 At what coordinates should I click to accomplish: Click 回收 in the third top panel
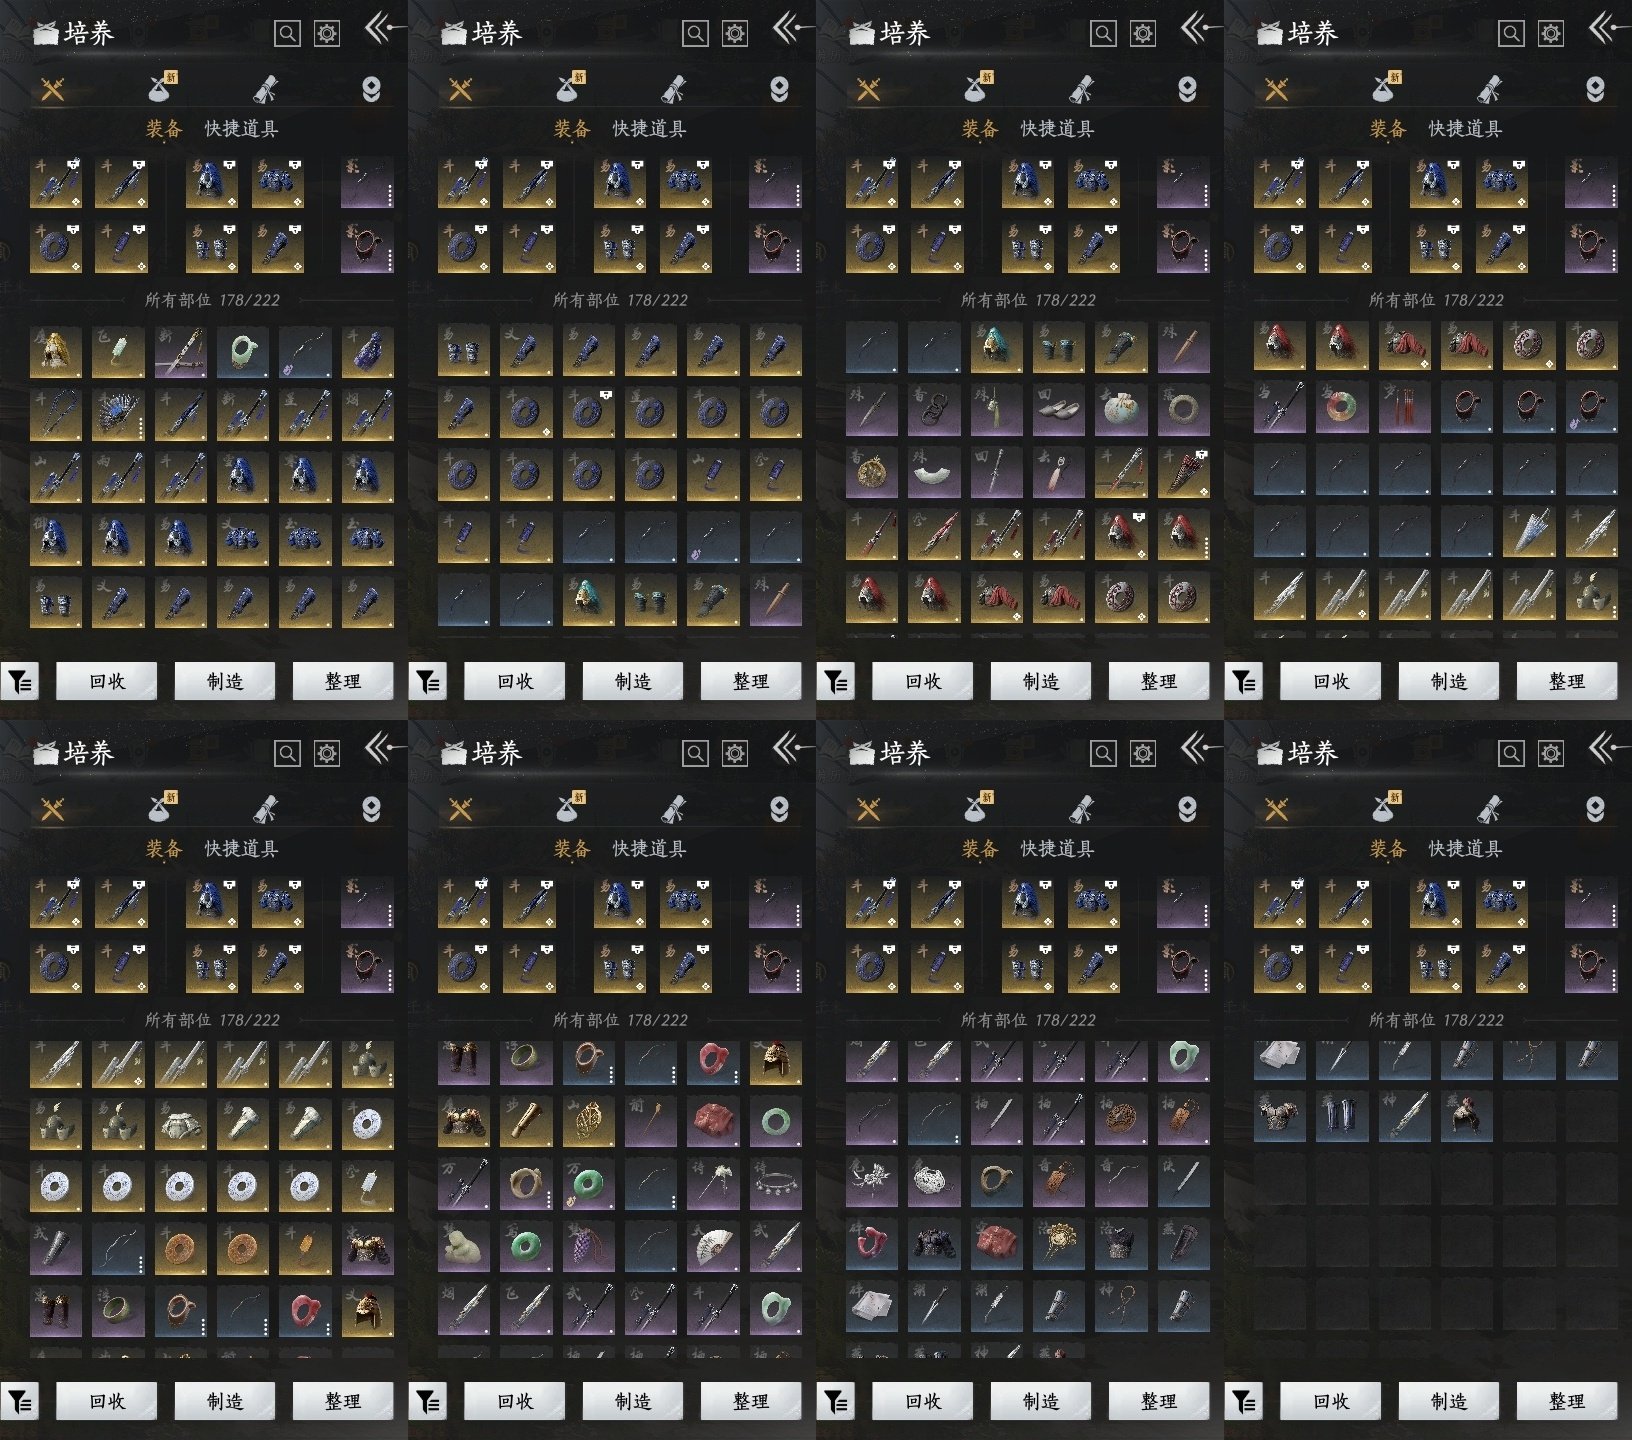[923, 681]
